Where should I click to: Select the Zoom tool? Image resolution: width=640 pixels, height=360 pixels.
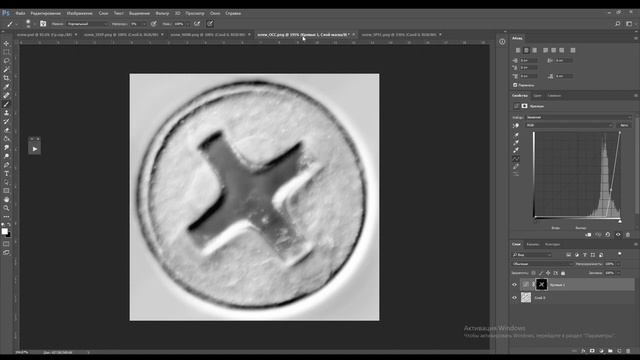(x=6, y=208)
